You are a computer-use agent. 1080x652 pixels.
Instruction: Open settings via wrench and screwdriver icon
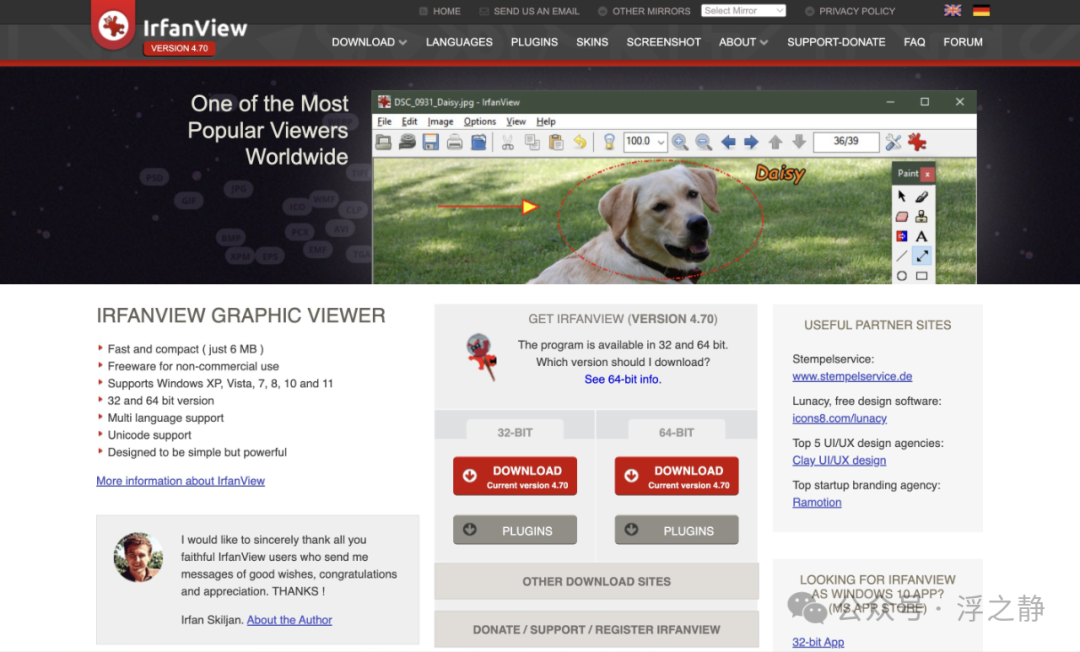point(893,143)
